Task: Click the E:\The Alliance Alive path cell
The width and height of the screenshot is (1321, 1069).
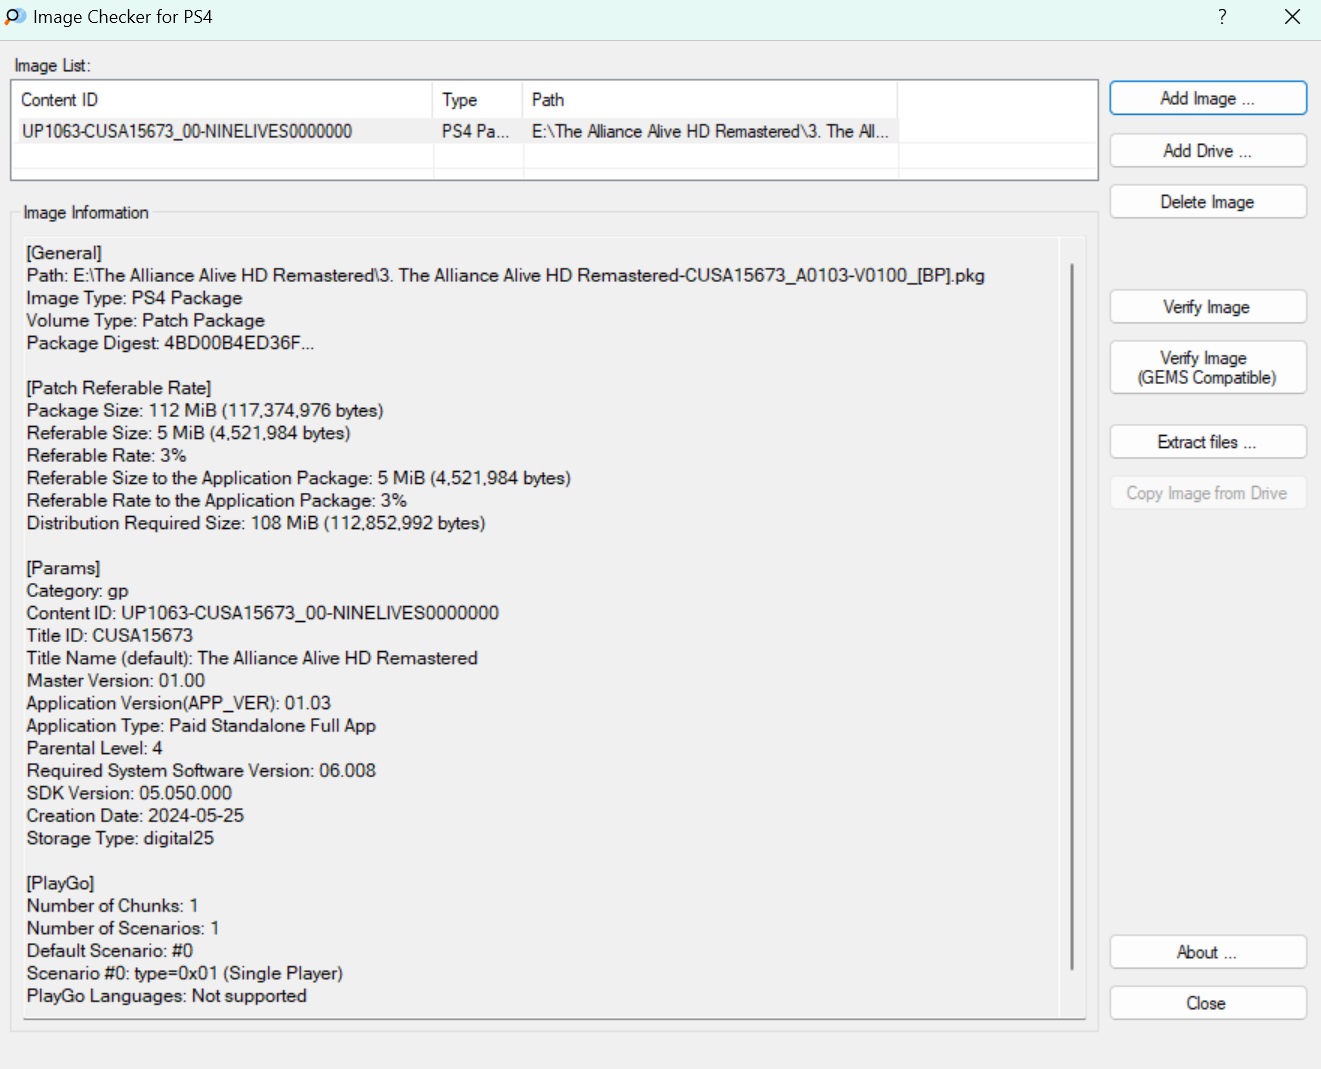Action: pyautogui.click(x=709, y=131)
